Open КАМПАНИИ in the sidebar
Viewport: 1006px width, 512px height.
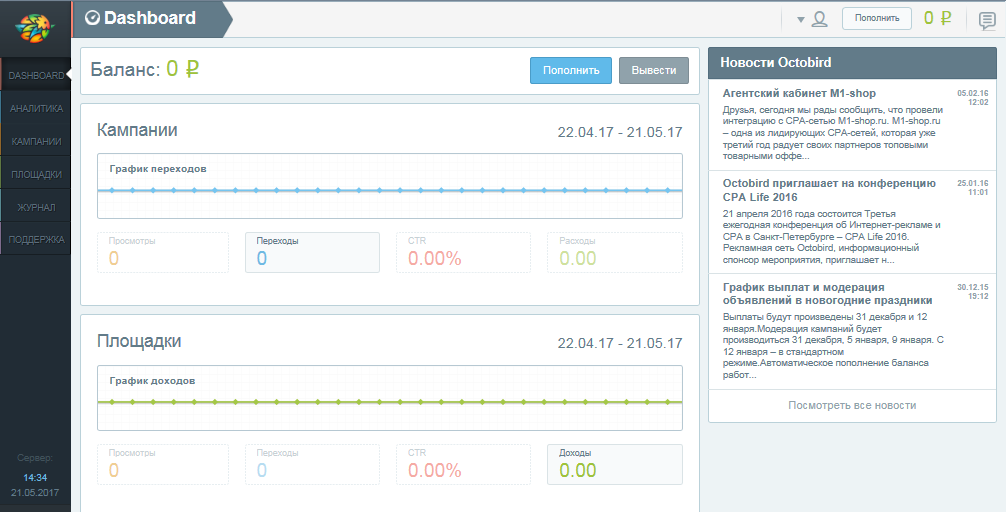coord(35,141)
